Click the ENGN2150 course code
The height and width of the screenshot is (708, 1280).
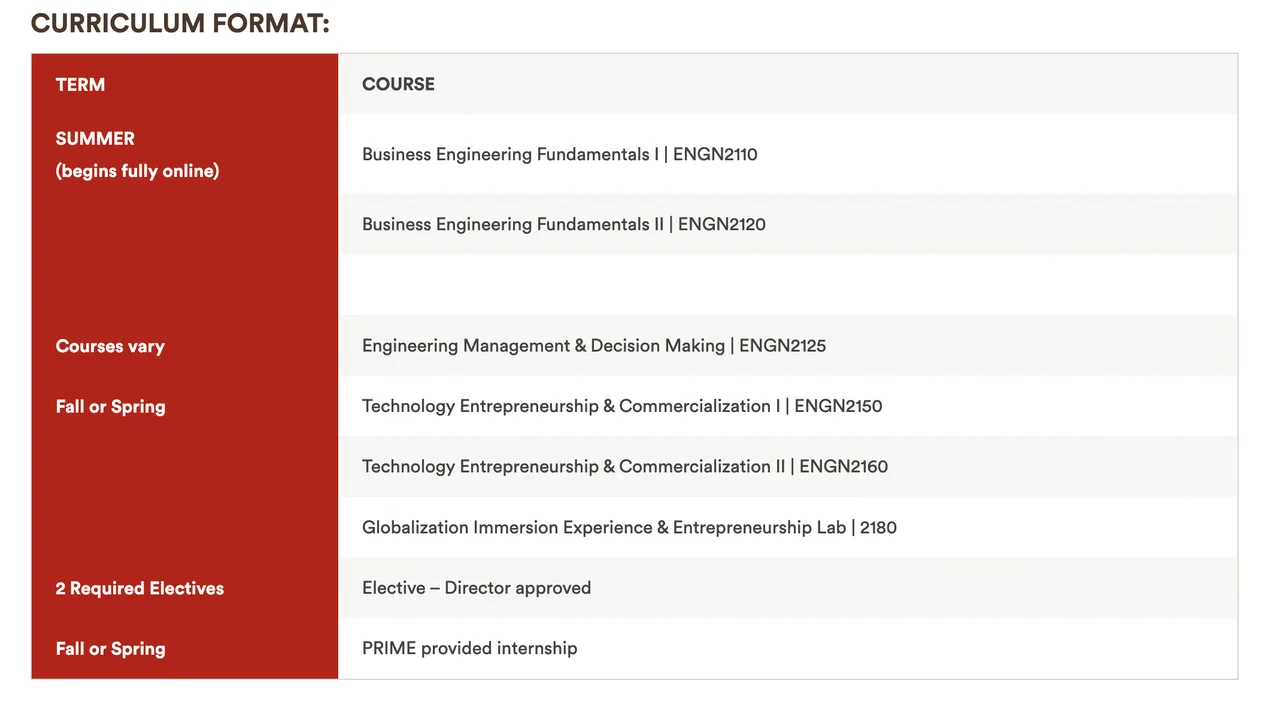(x=838, y=407)
